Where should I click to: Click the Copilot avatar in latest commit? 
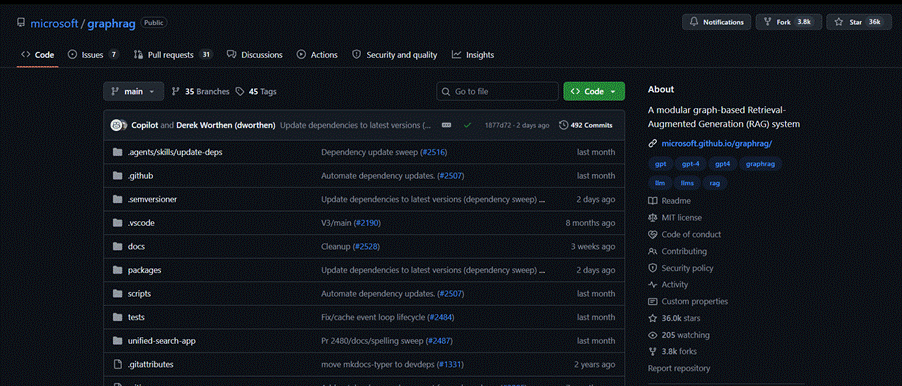click(x=116, y=125)
